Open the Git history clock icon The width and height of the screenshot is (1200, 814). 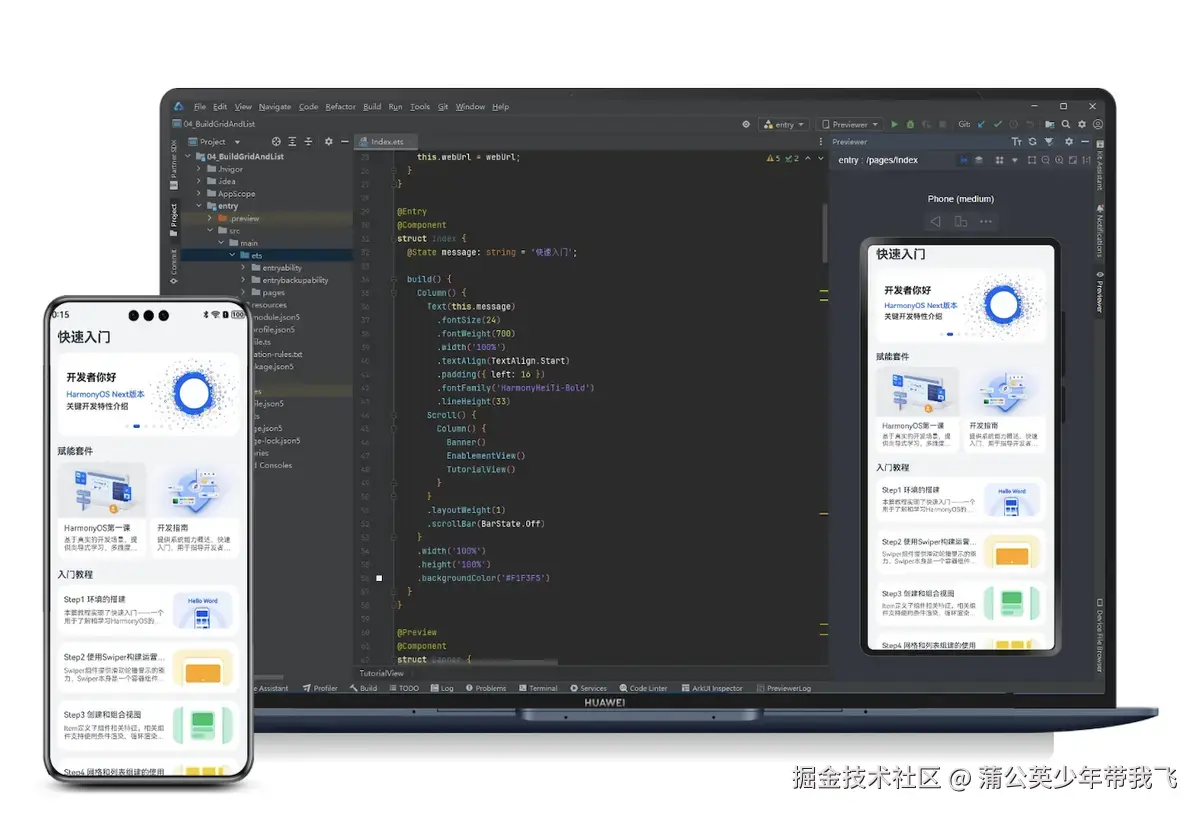pyautogui.click(x=1013, y=124)
